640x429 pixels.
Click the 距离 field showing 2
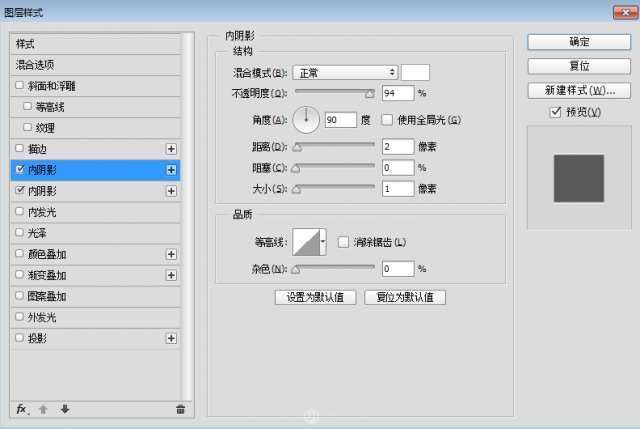tap(398, 147)
